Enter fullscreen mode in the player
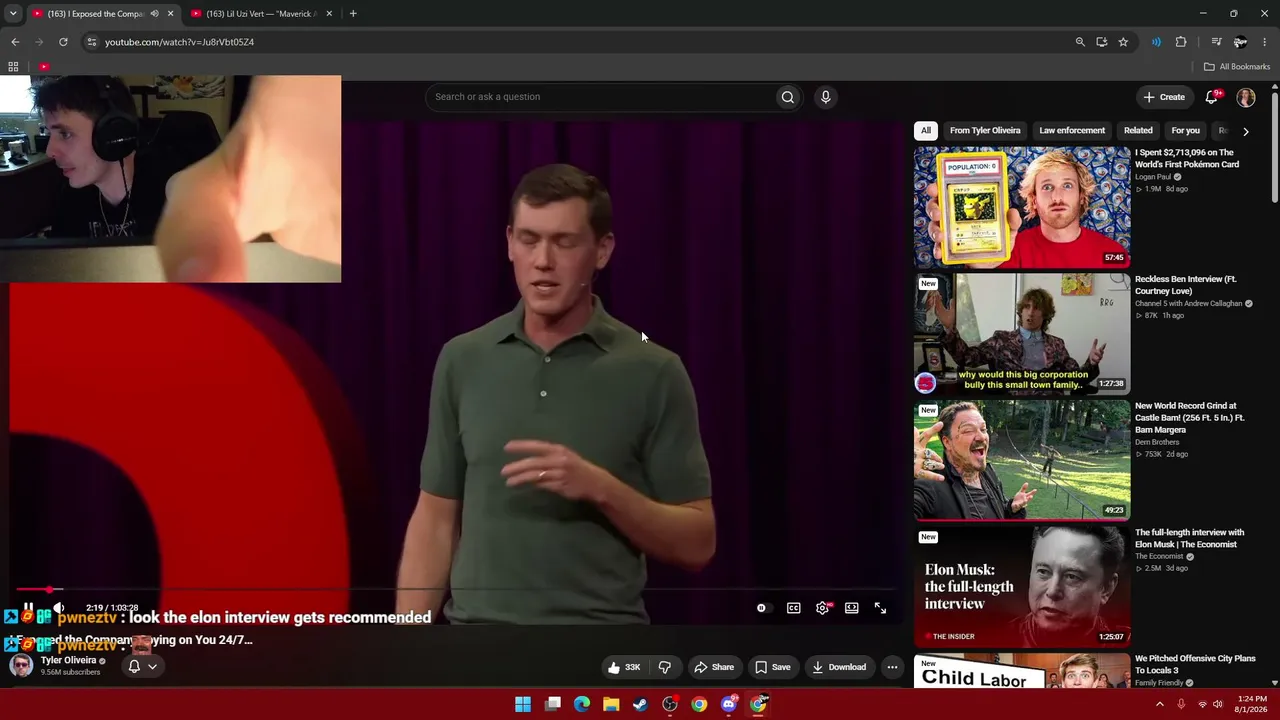Image resolution: width=1280 pixels, height=720 pixels. coord(880,608)
